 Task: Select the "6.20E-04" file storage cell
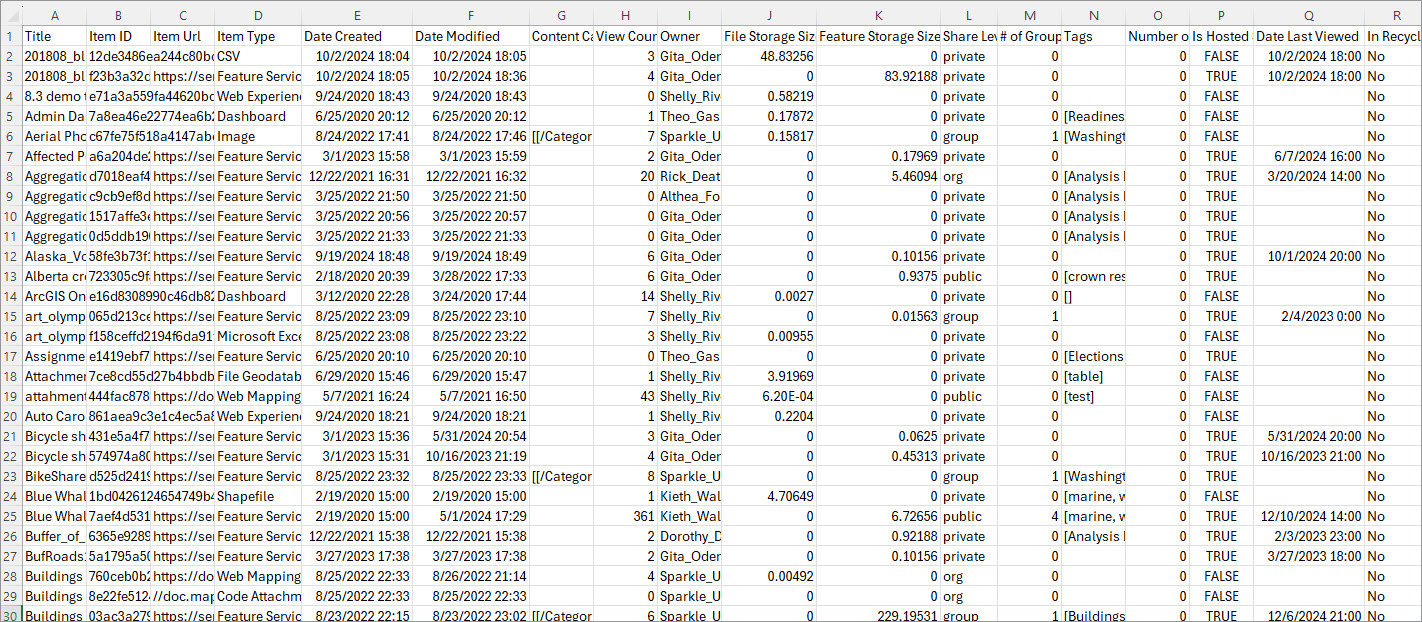[769, 396]
